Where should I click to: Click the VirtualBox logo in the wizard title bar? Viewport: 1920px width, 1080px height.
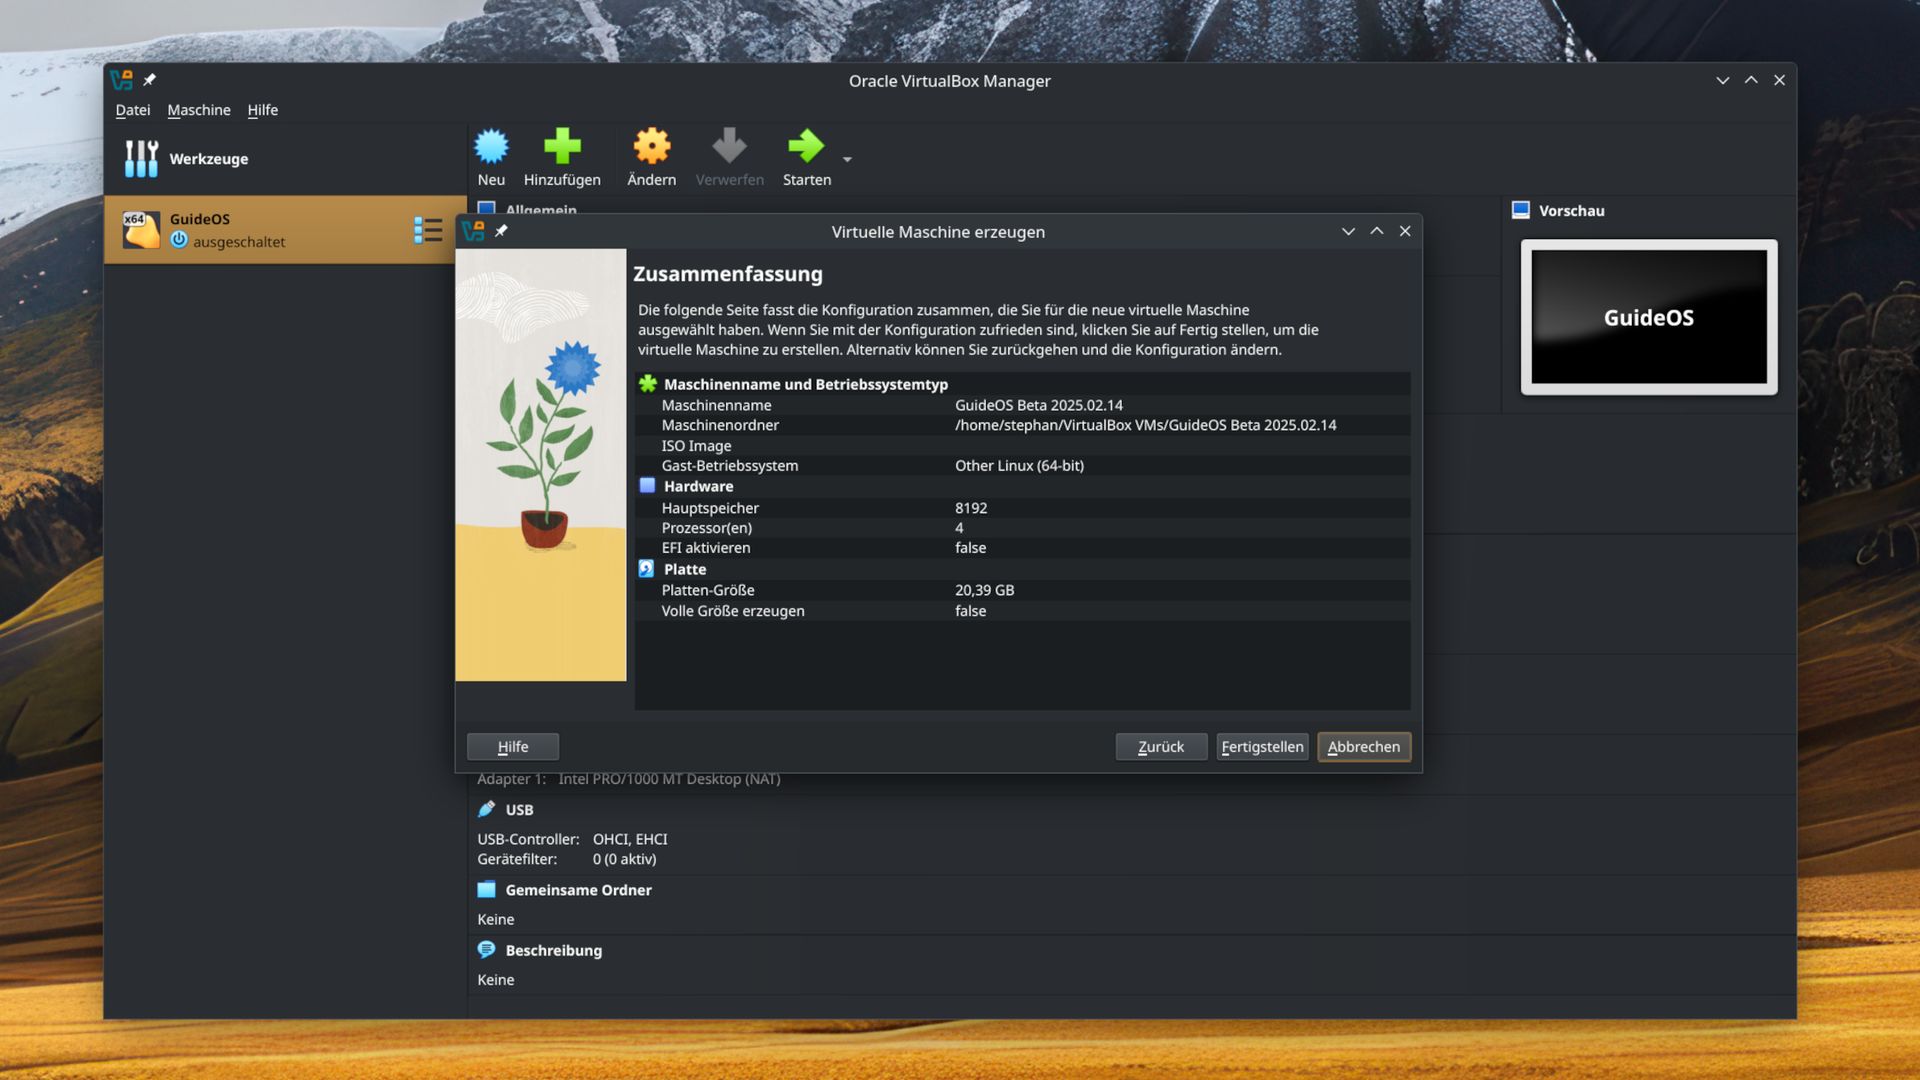point(473,231)
